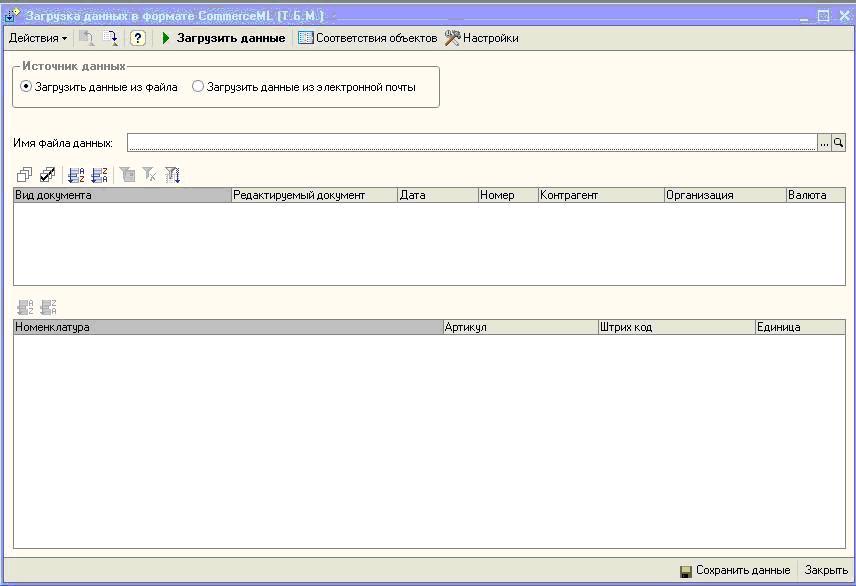The width and height of the screenshot is (856, 586).
Task: Click the help question mark icon
Action: pos(138,38)
